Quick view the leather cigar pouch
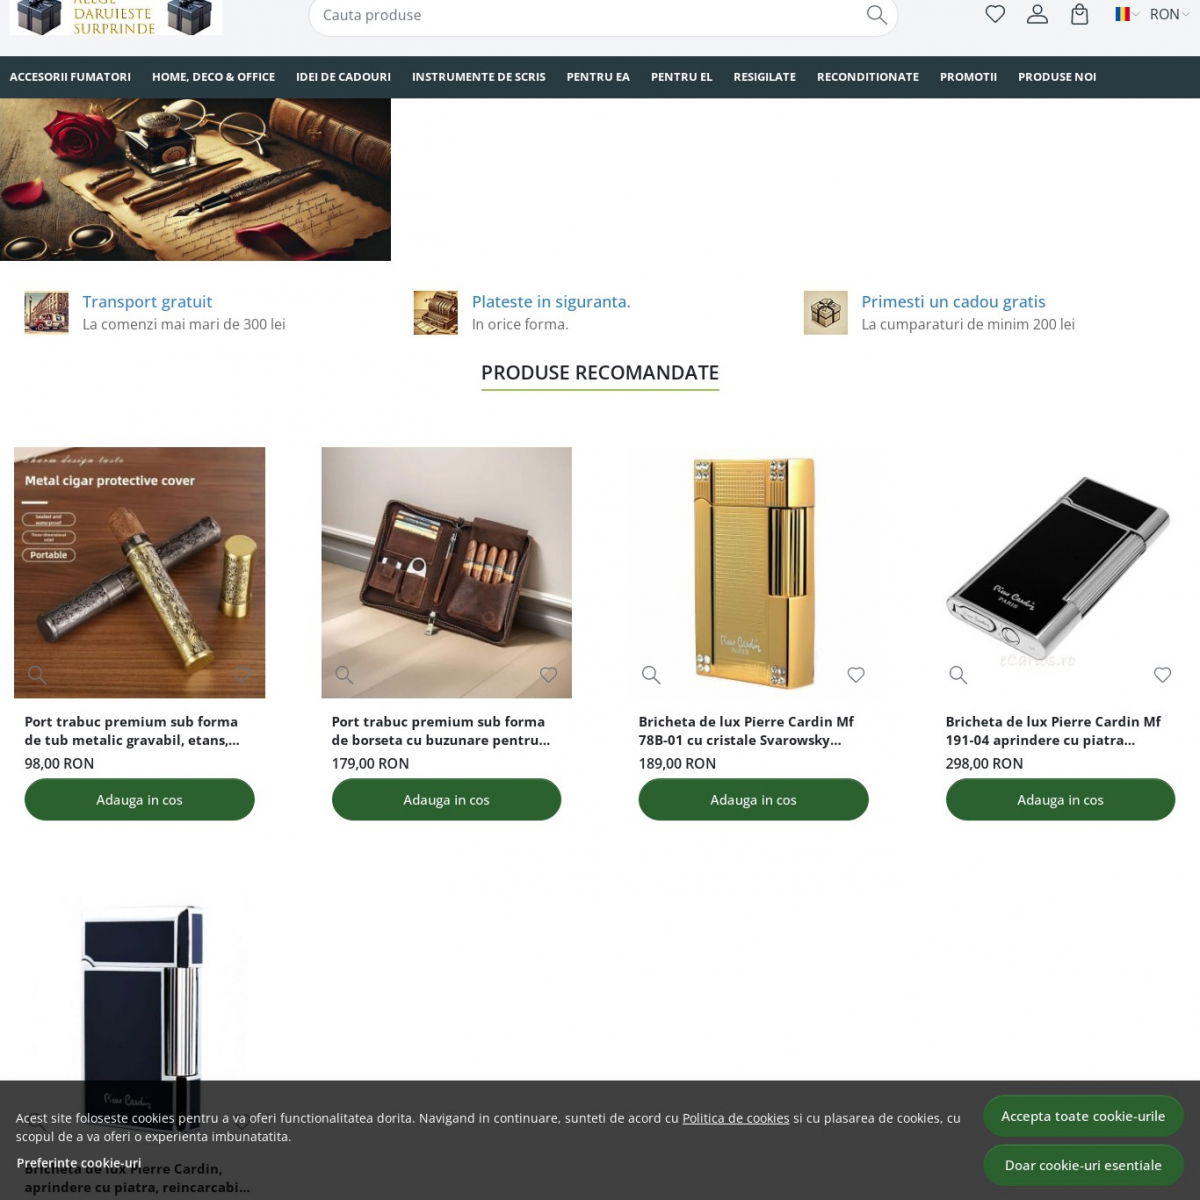 tap(344, 675)
